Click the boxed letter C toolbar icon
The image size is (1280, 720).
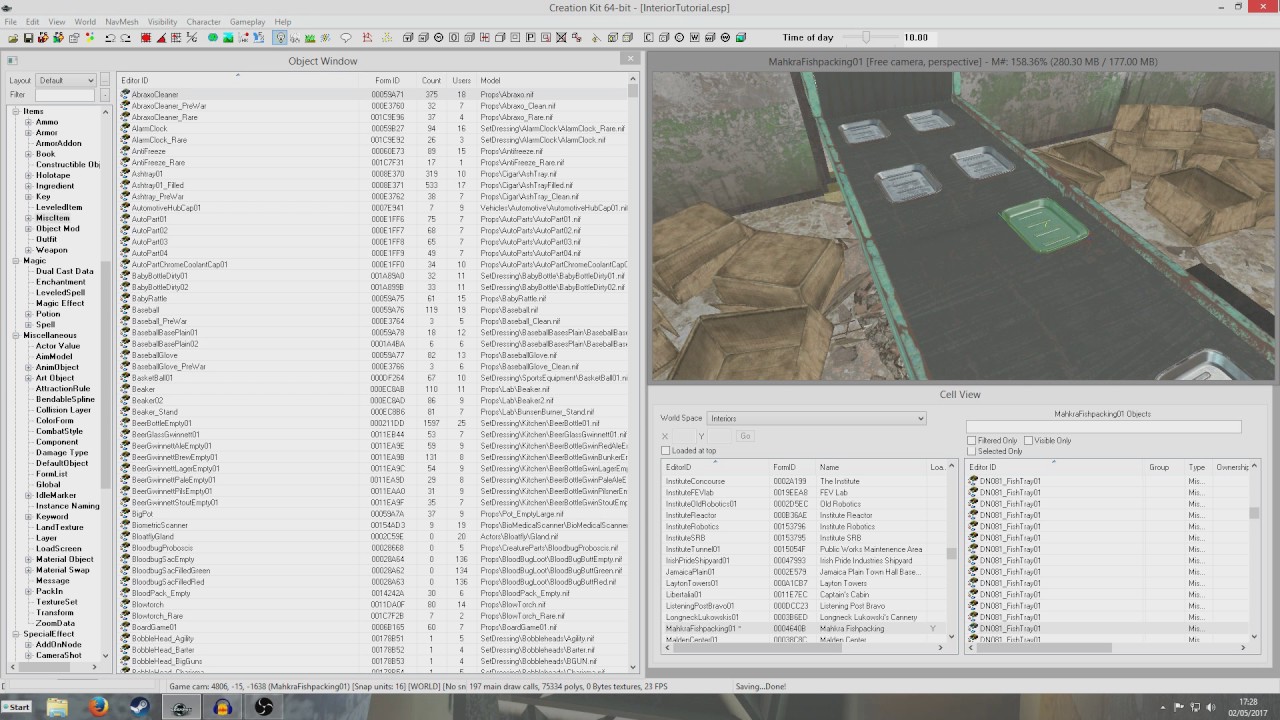(649, 38)
